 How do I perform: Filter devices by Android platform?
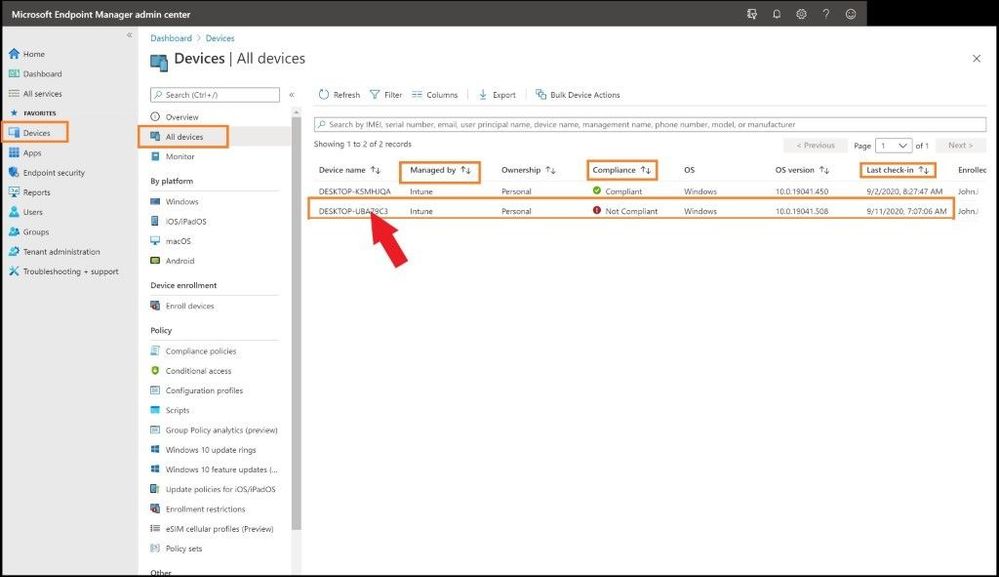[x=173, y=261]
